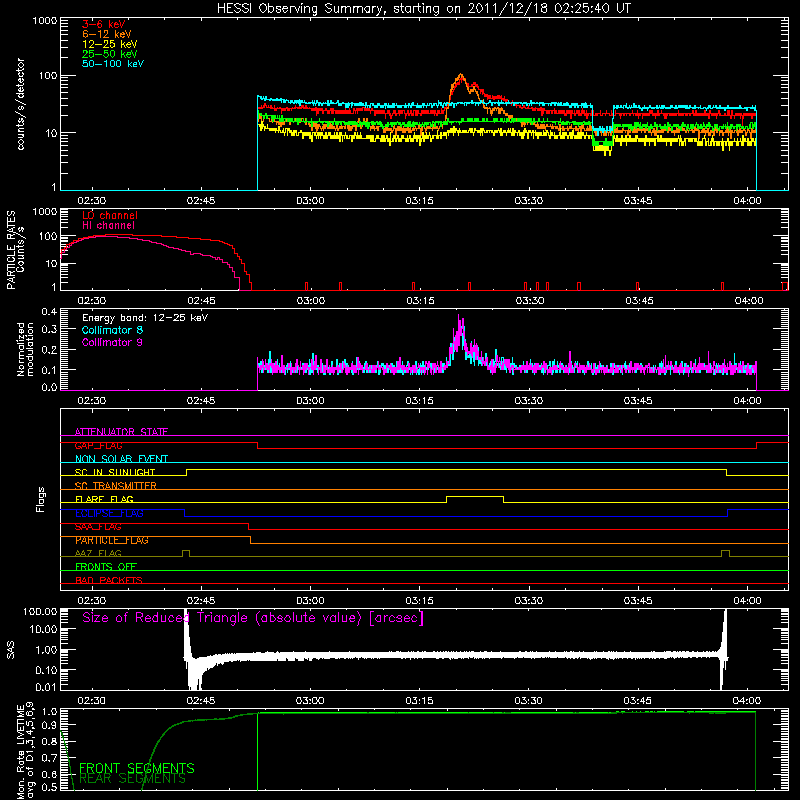Click the FRONT SEGMENTS legend label
This screenshot has height=800, width=800.
[x=137, y=768]
